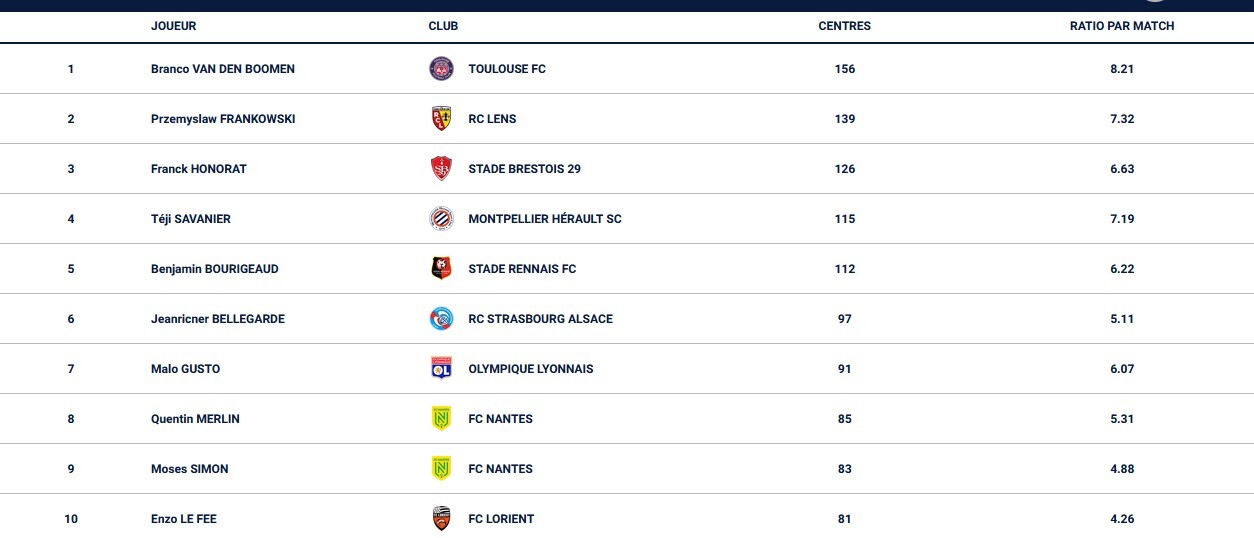Click the Olympique Lyonnais logo
1254x538 pixels.
440,369
